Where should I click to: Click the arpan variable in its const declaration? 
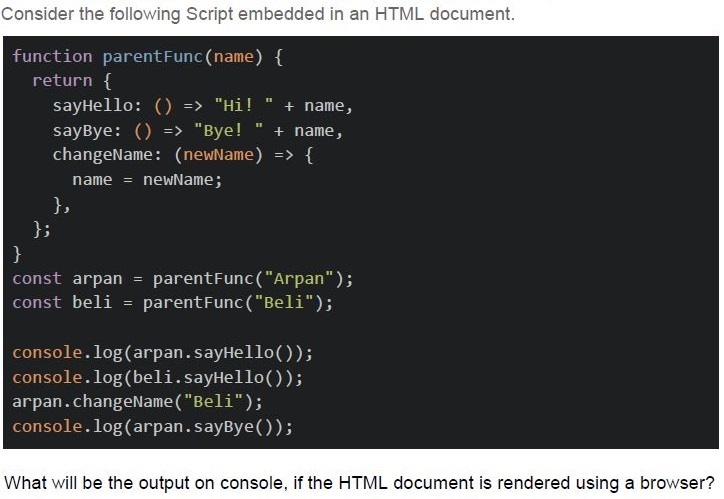click(x=97, y=279)
